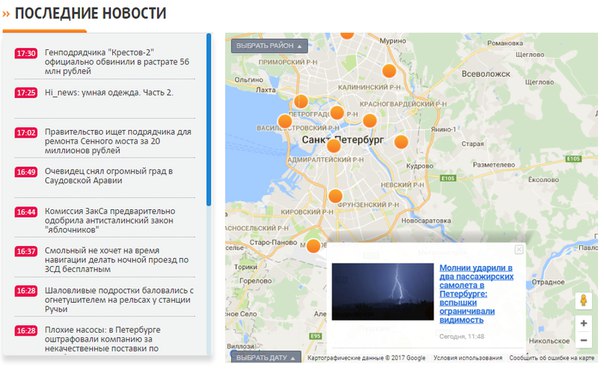This screenshot has width=604, height=370.
Task: Click the orange marker on Васильевский остров
Action: click(285, 121)
